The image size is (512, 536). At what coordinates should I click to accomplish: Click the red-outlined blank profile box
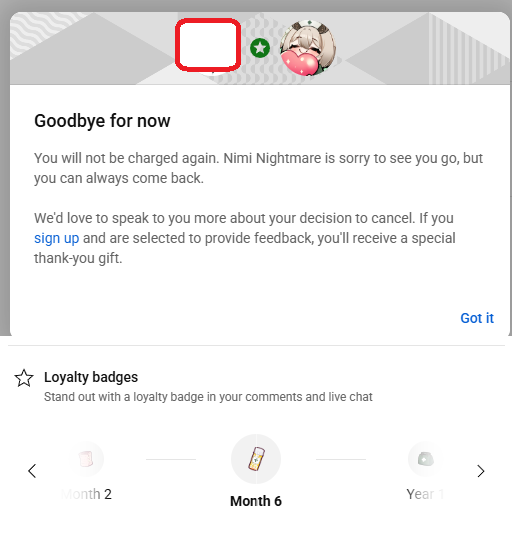(x=208, y=45)
